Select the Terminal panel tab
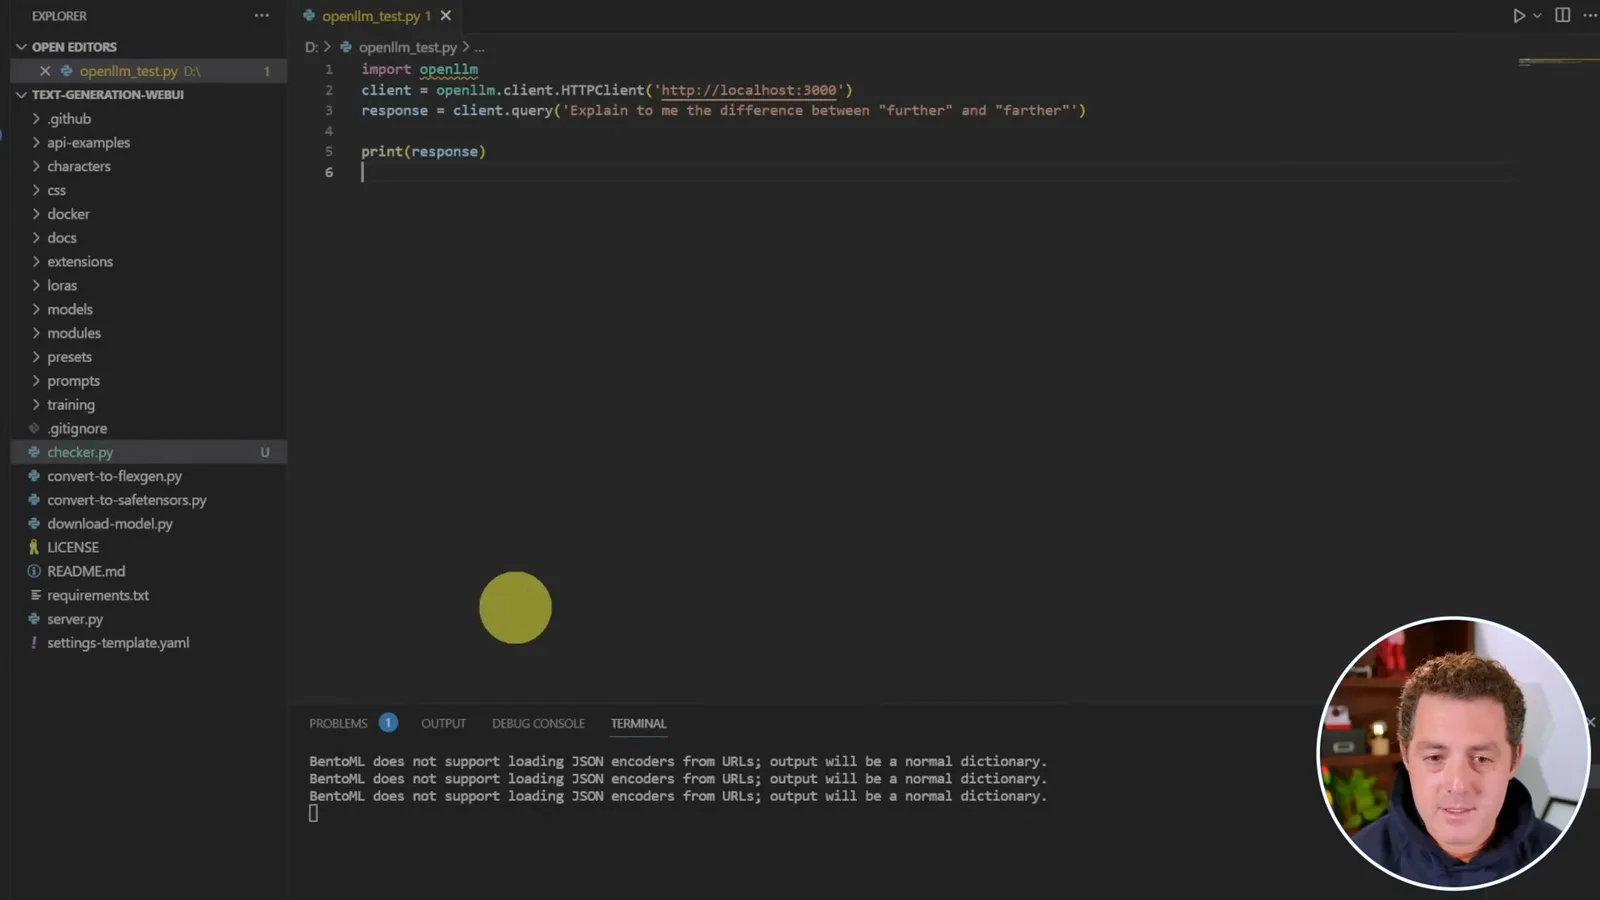The width and height of the screenshot is (1600, 900). tap(638, 724)
